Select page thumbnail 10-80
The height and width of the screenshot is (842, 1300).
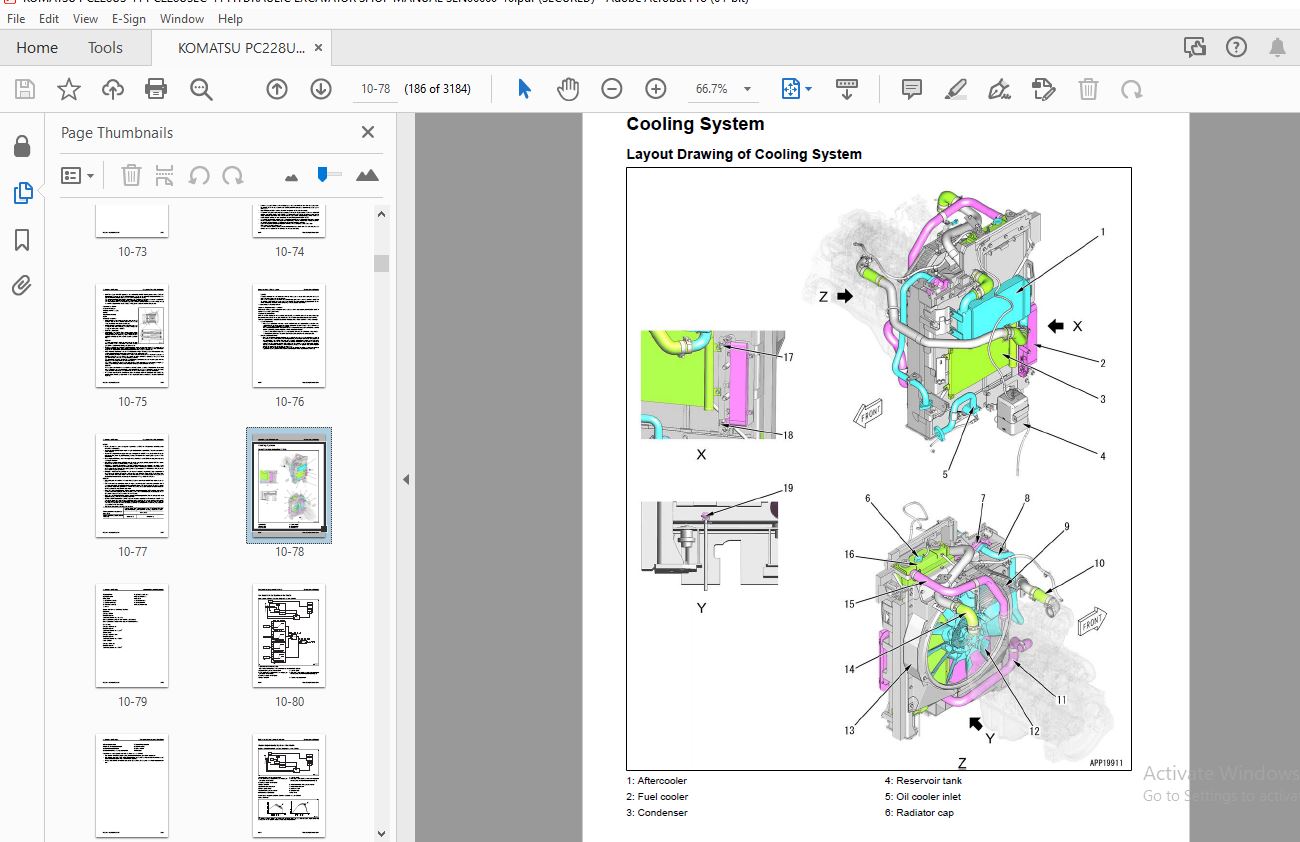[x=289, y=636]
